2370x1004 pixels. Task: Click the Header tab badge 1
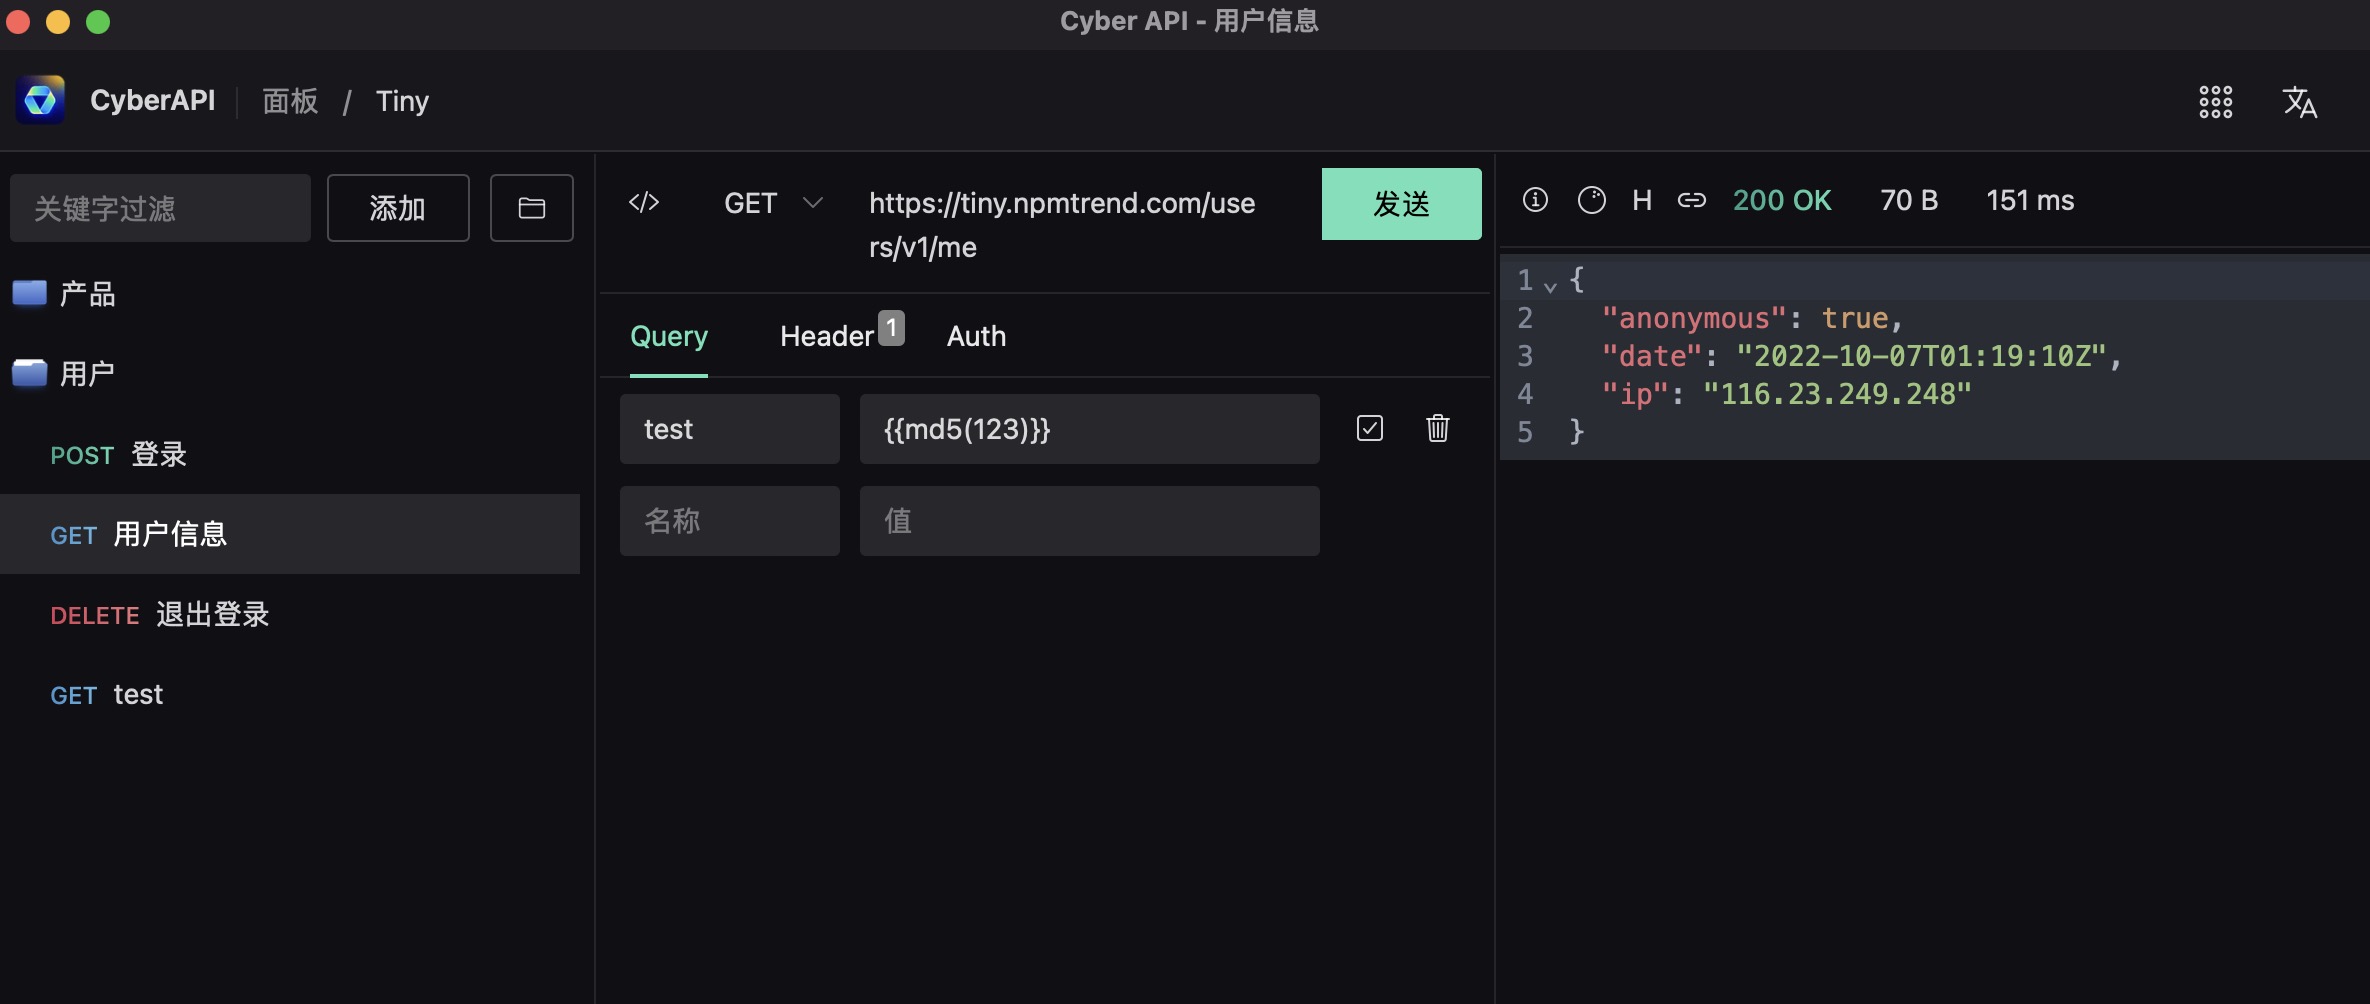[891, 328]
